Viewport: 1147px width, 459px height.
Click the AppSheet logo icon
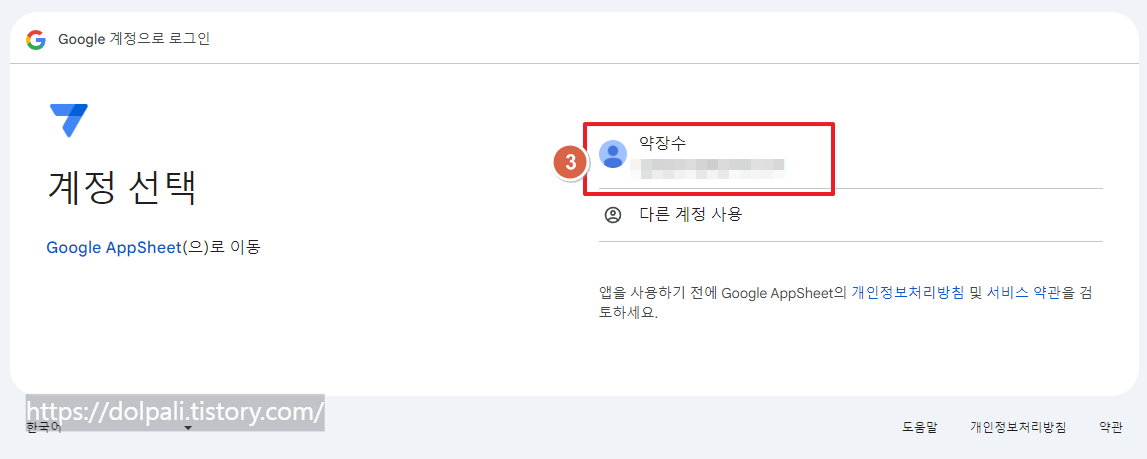coord(69,120)
